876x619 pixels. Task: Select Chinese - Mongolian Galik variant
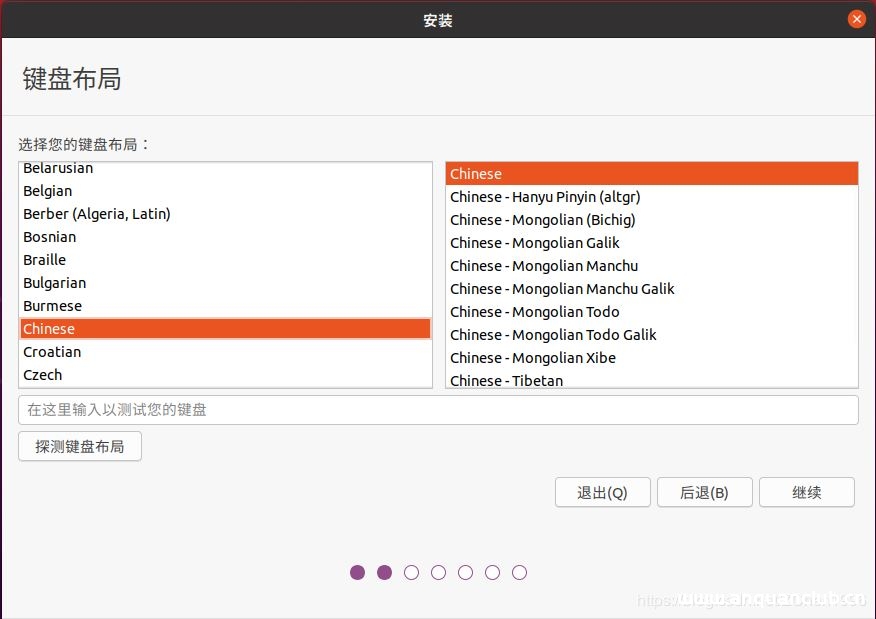[534, 242]
